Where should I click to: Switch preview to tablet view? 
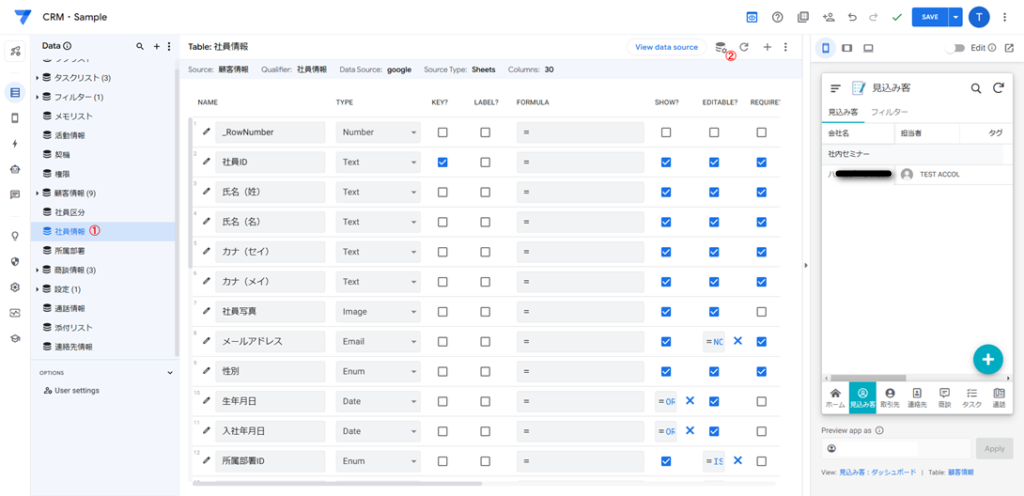[847, 47]
